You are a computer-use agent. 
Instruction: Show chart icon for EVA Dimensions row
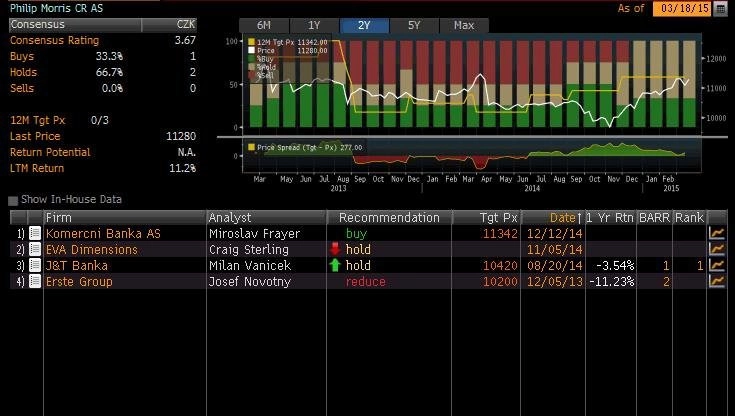717,249
